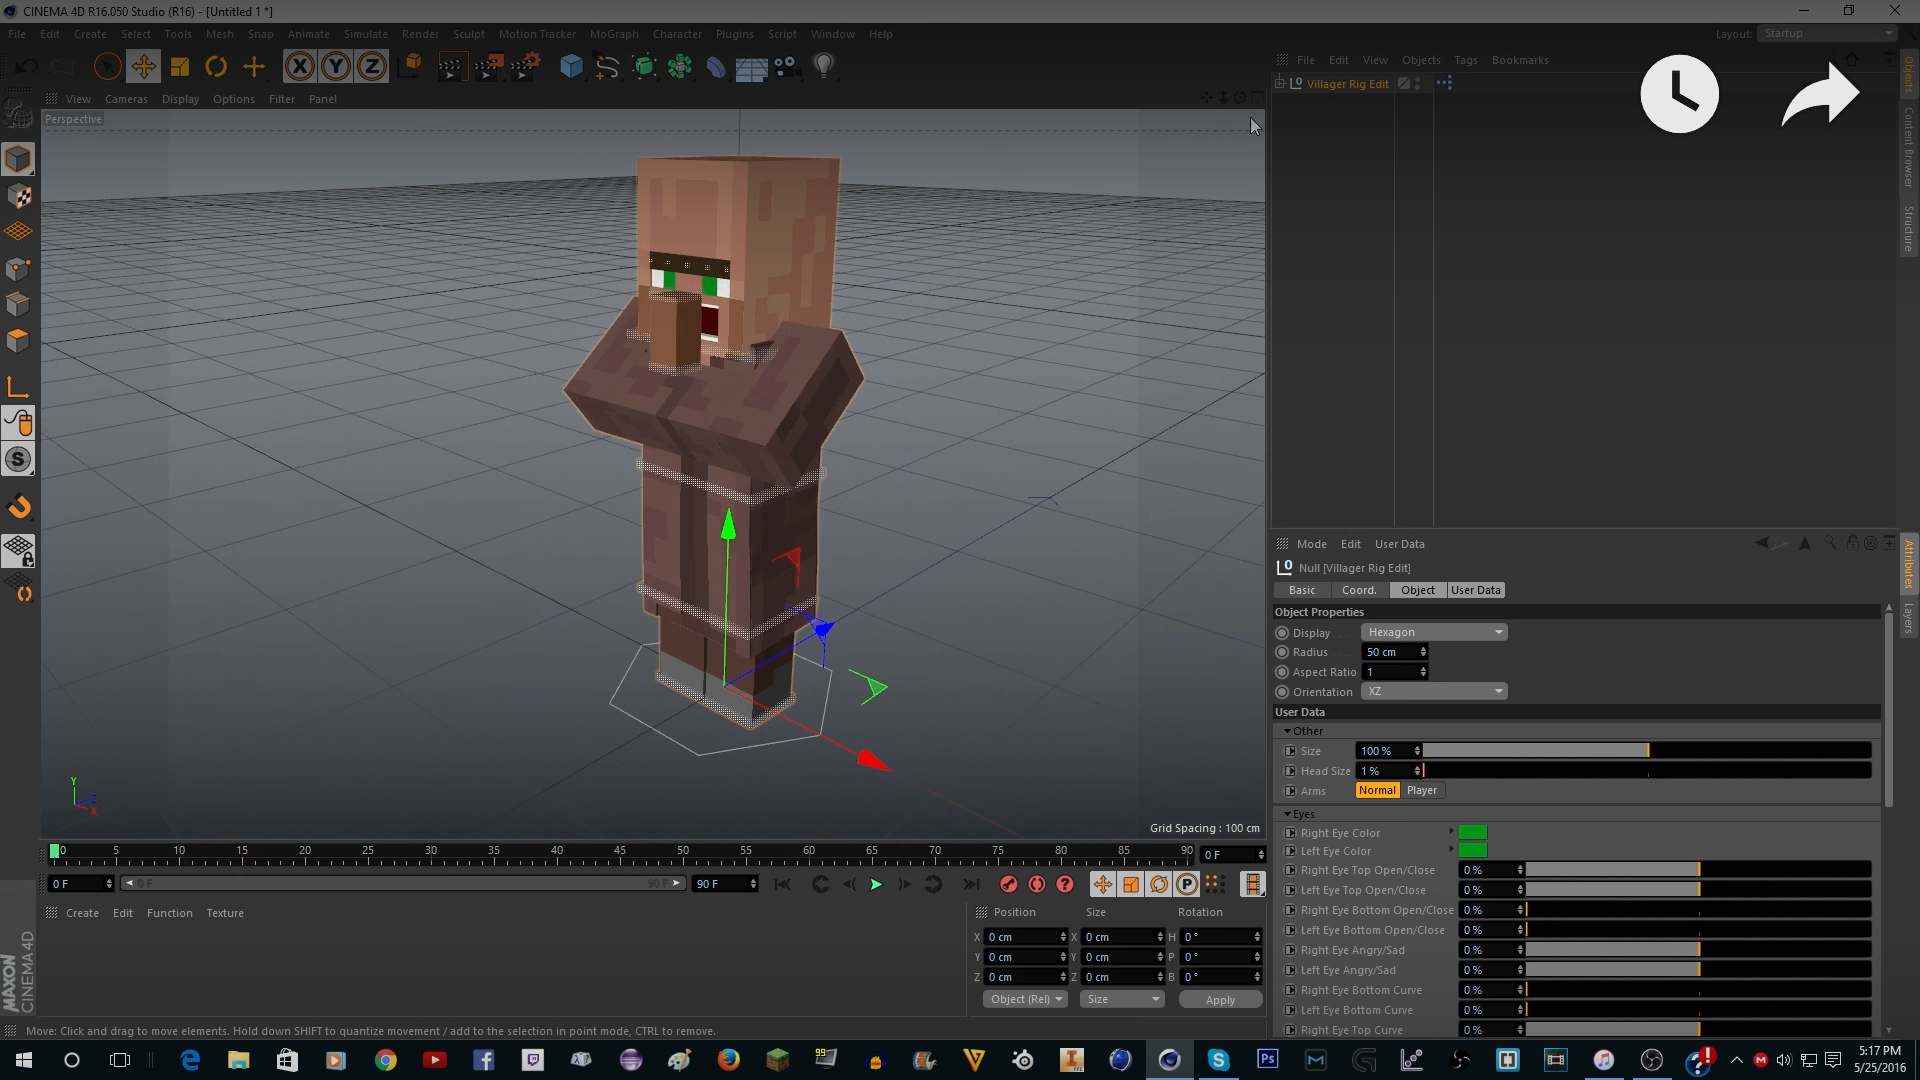The width and height of the screenshot is (1920, 1080).
Task: Click the Left Eye Color green swatch
Action: click(x=1473, y=850)
